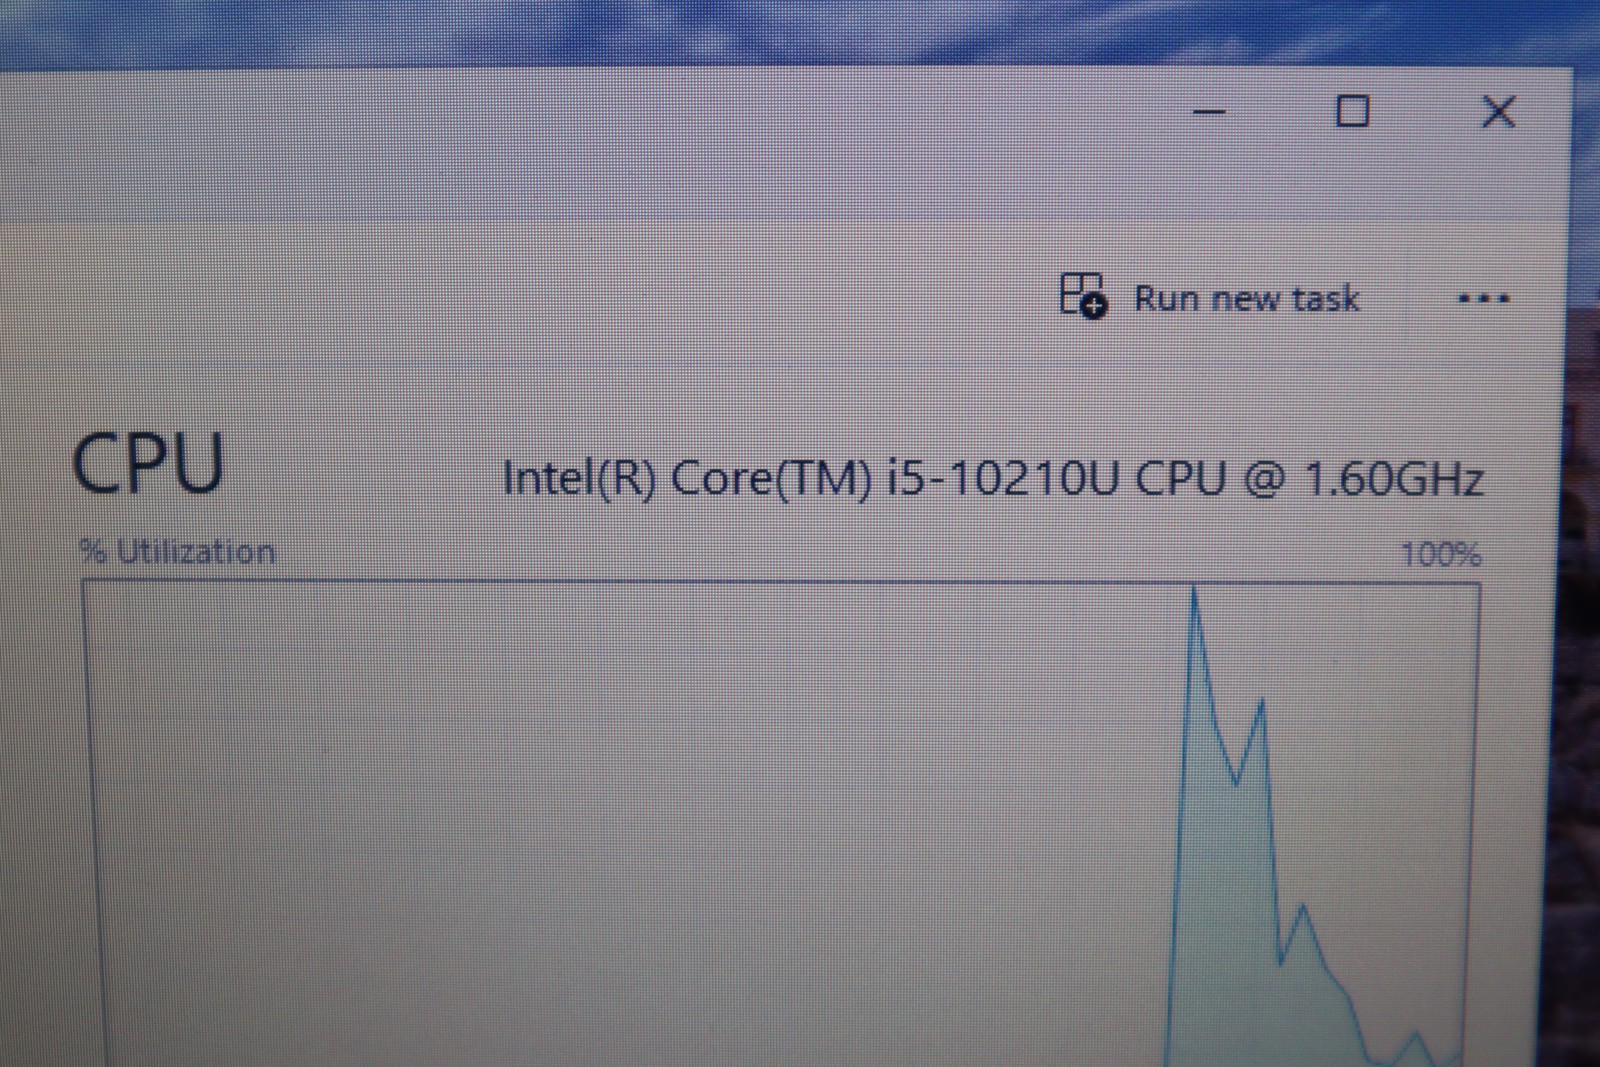
Task: Click the Intel(R) Core(TM) i5-10210U processor name
Action: click(x=993, y=479)
